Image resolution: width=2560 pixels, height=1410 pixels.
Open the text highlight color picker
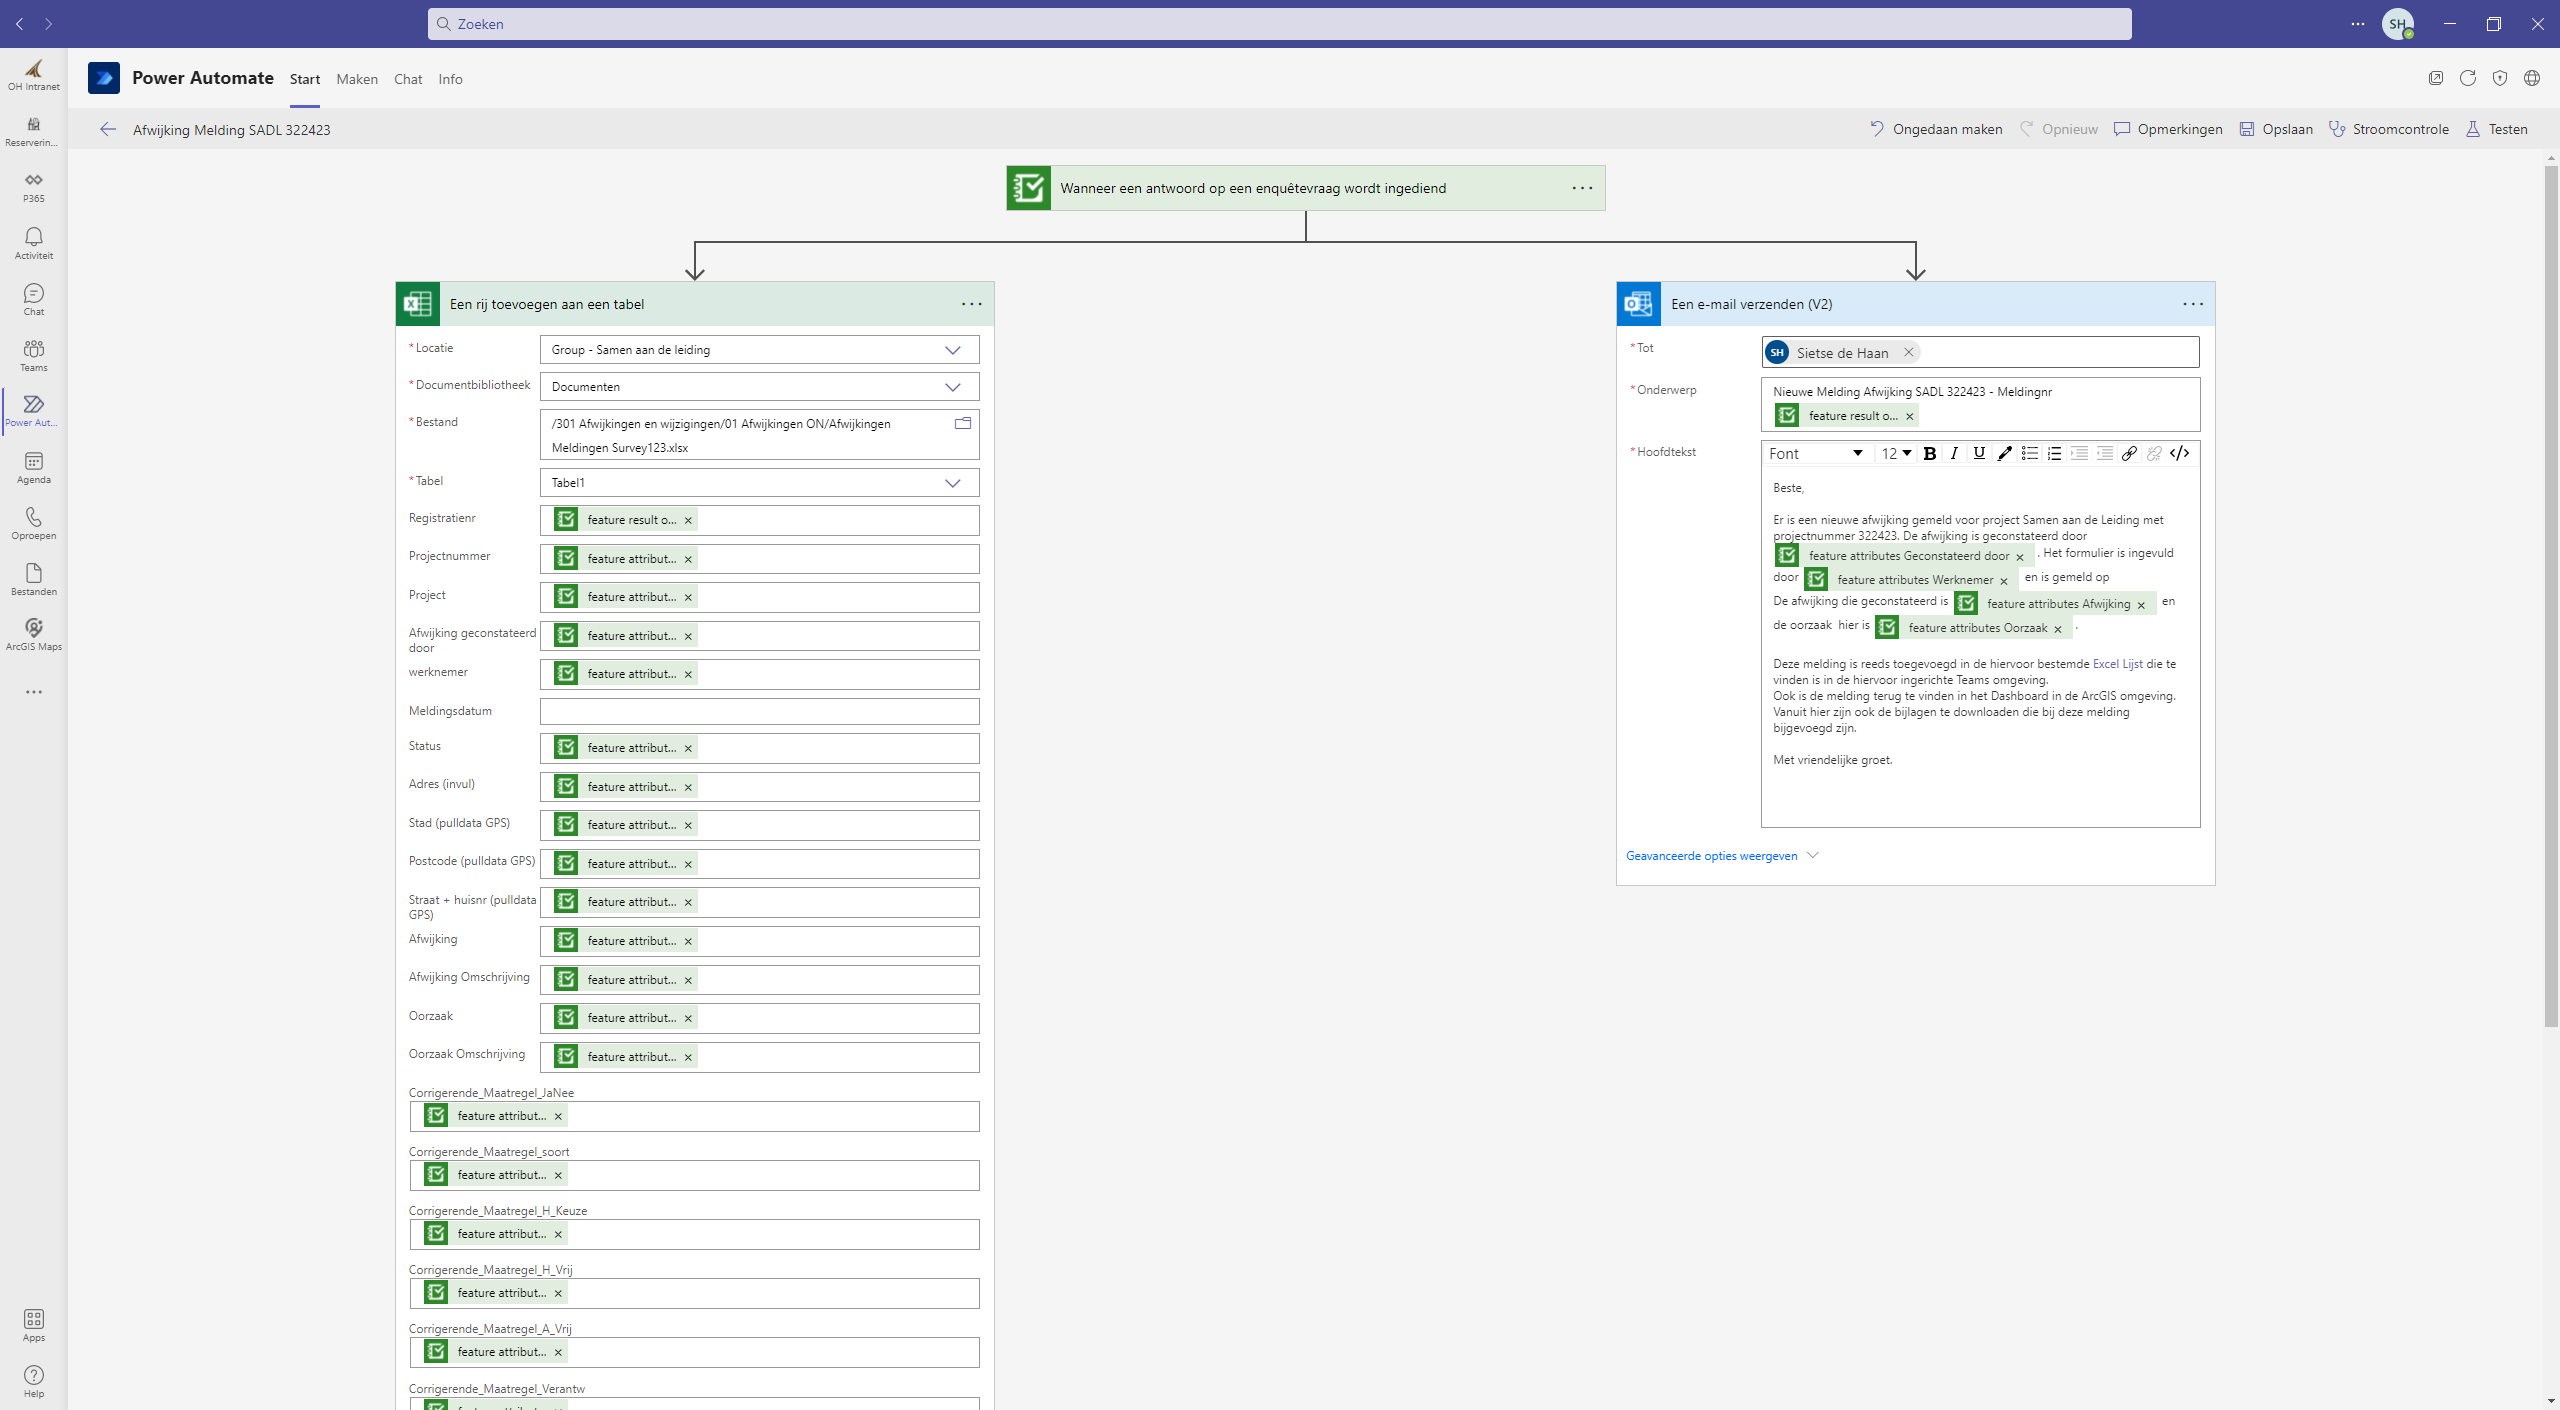pos(2004,453)
